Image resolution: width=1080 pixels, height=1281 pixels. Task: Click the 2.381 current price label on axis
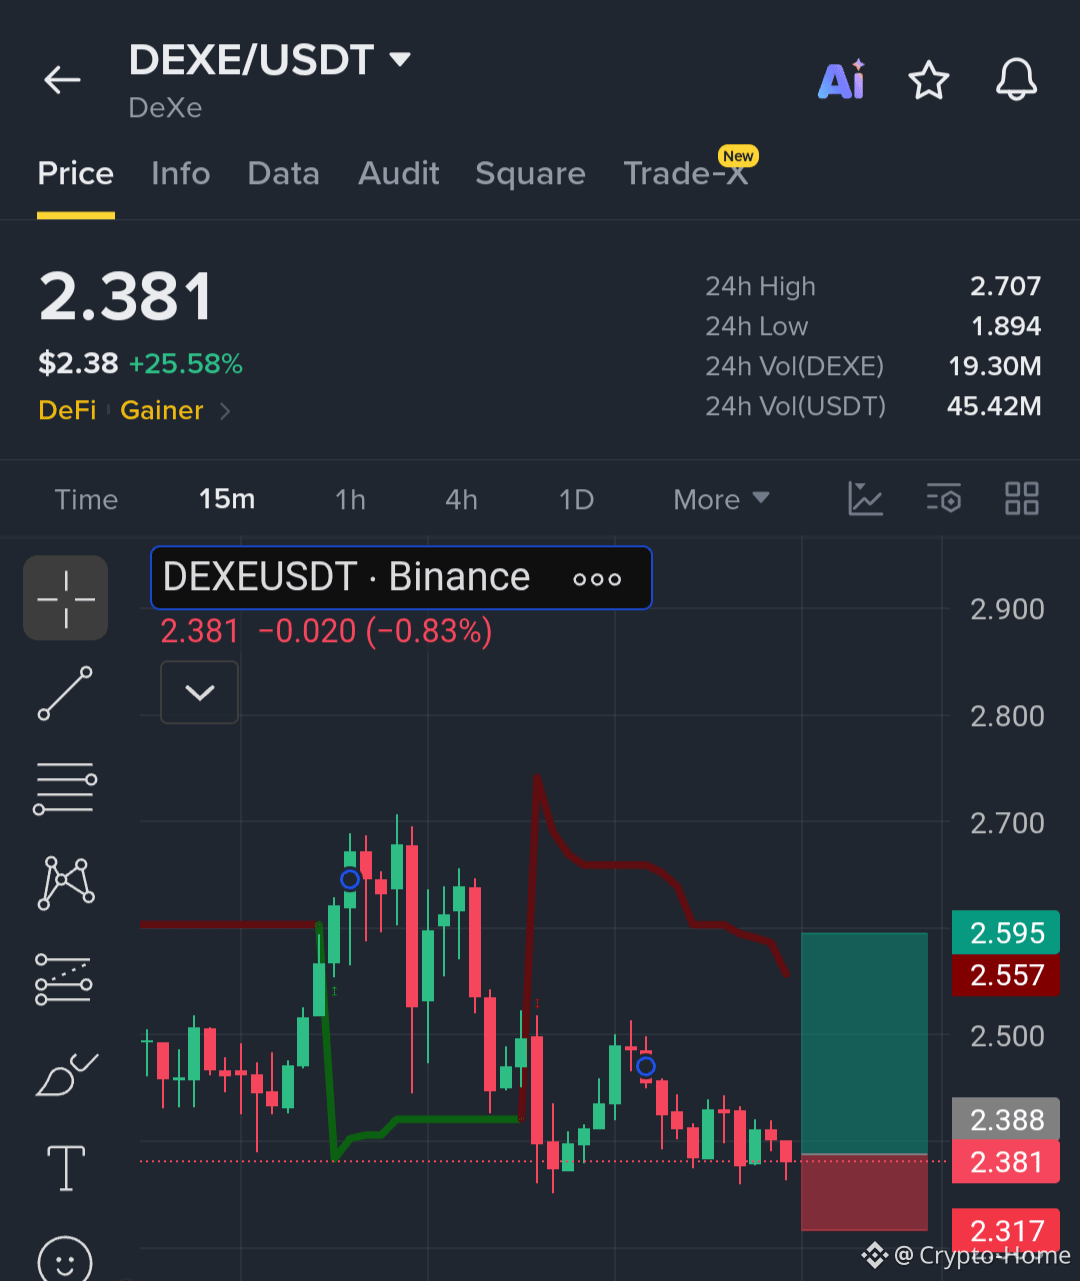click(1006, 1162)
